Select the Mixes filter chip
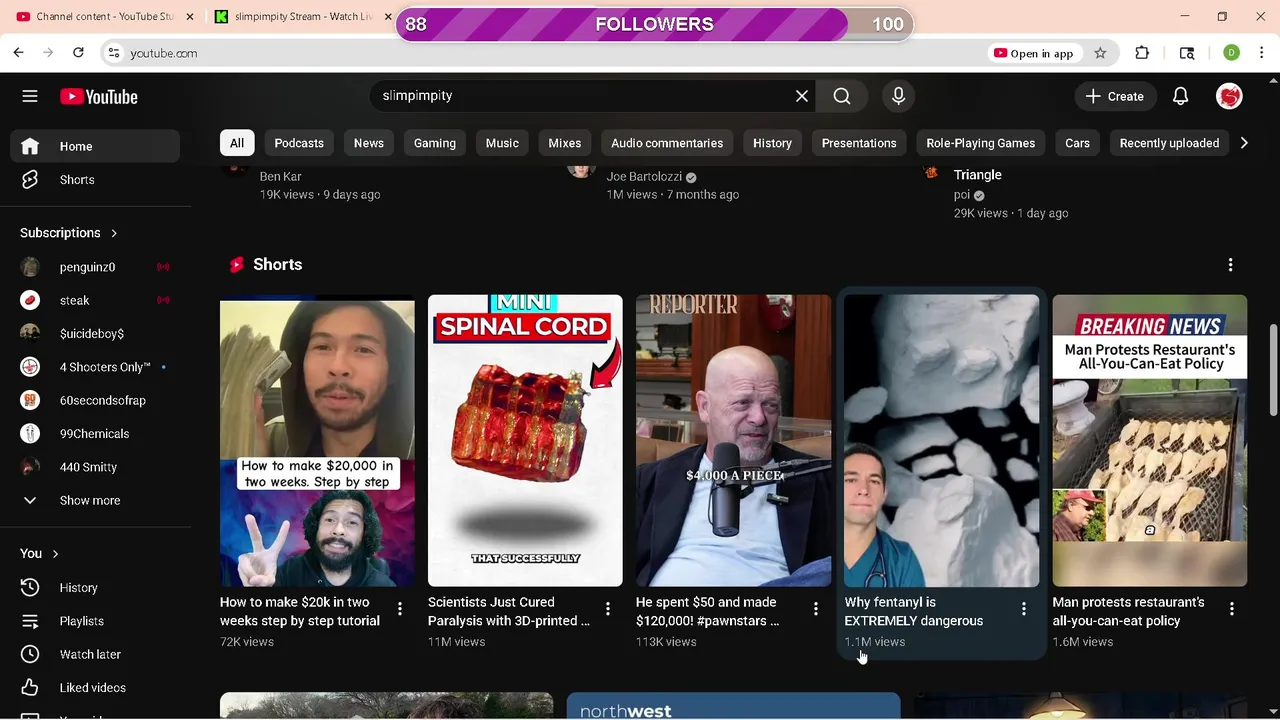 [564, 143]
